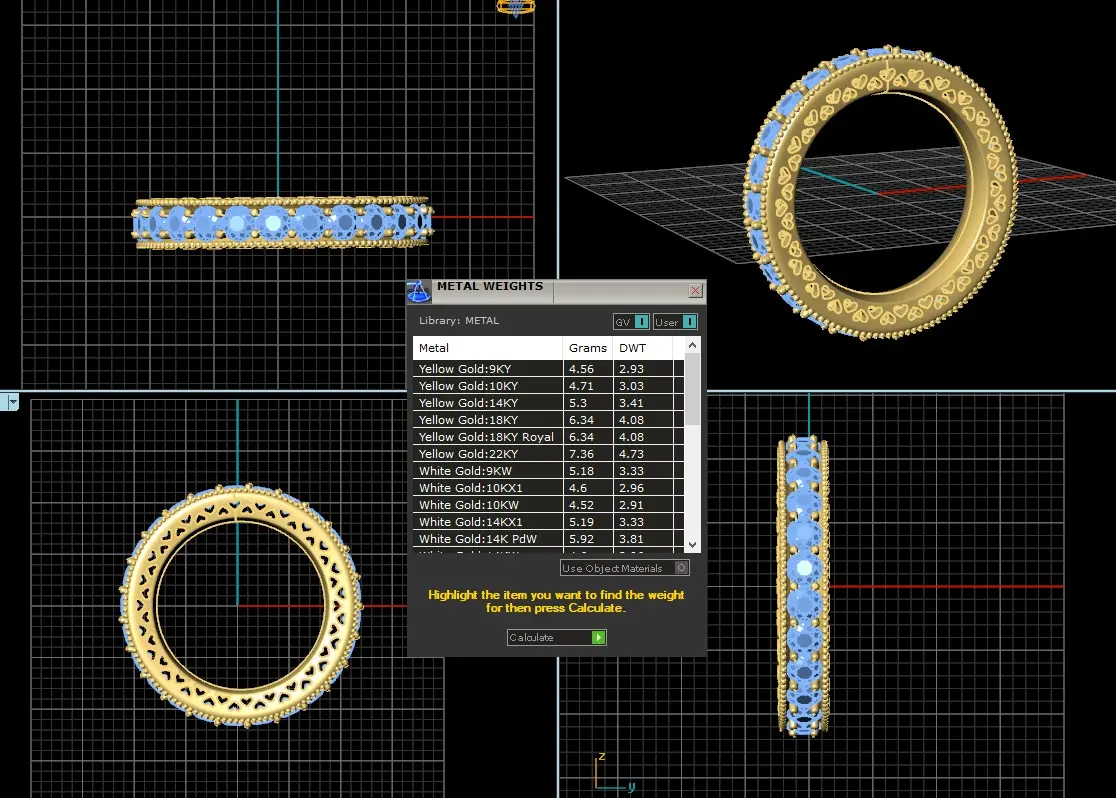The height and width of the screenshot is (798, 1116).
Task: Open the viewport dropdown arrow at left edge
Action: [x=13, y=401]
